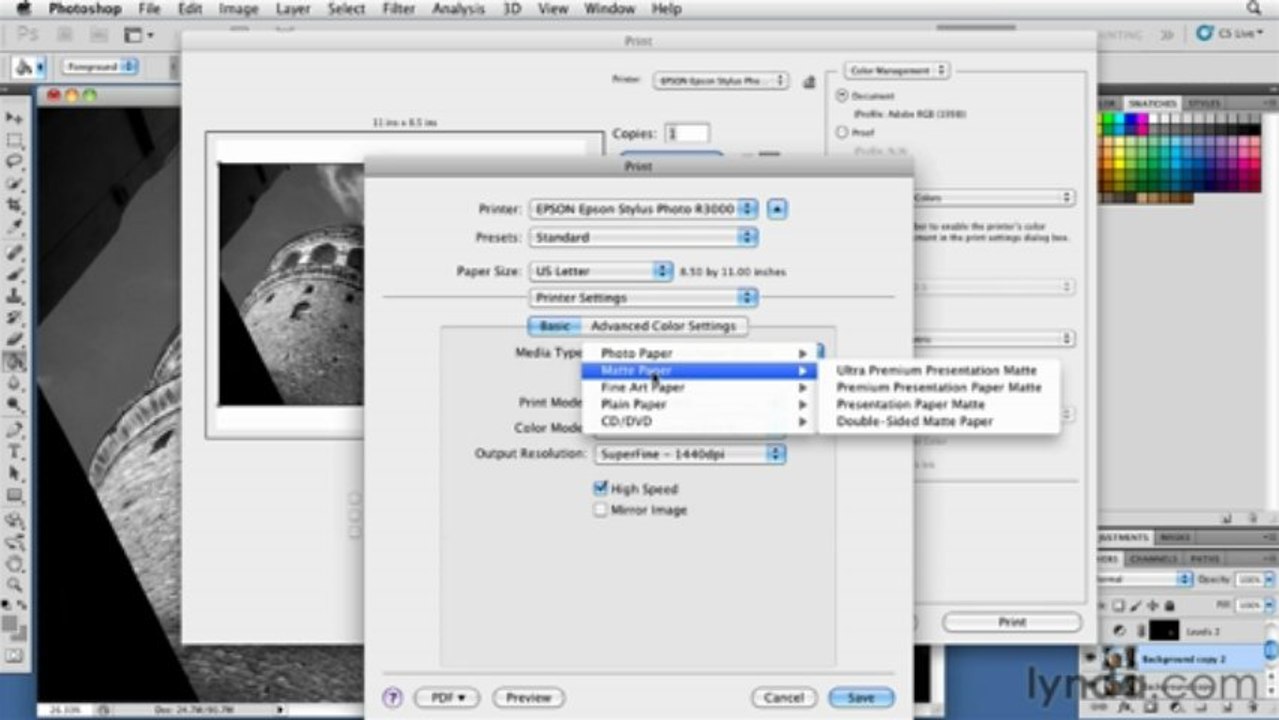1279x720 pixels.
Task: Select the Rectangular Marquee tool
Action: coord(15,140)
